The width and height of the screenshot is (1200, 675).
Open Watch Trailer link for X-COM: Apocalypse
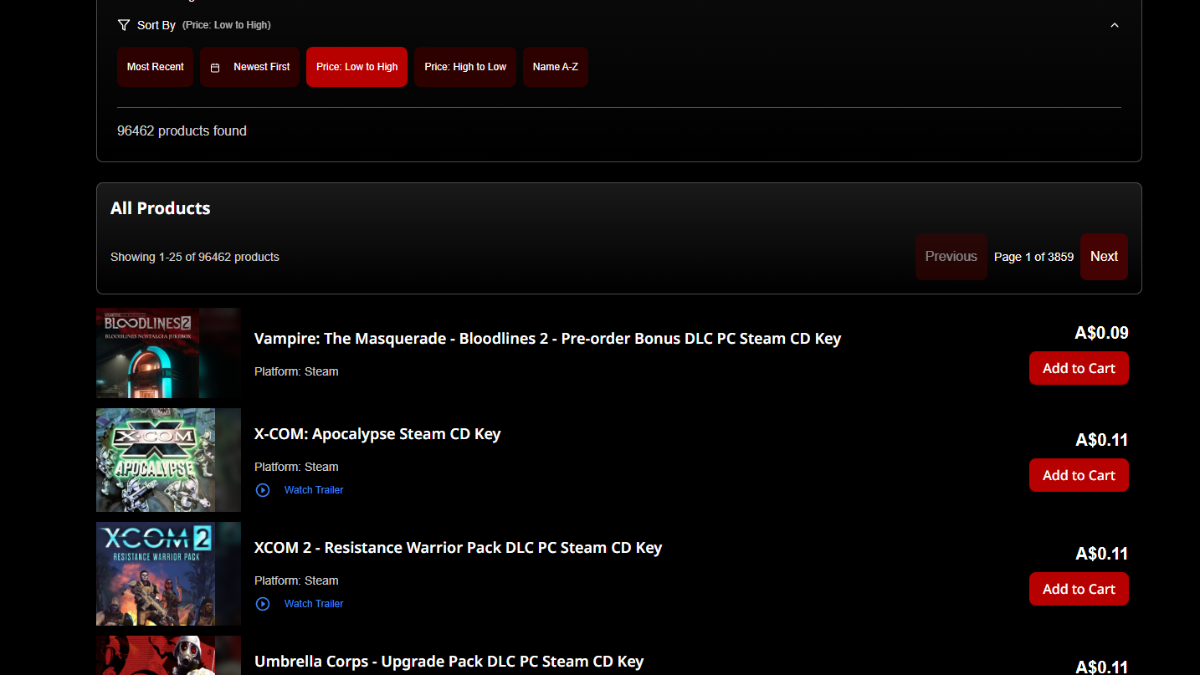point(313,490)
